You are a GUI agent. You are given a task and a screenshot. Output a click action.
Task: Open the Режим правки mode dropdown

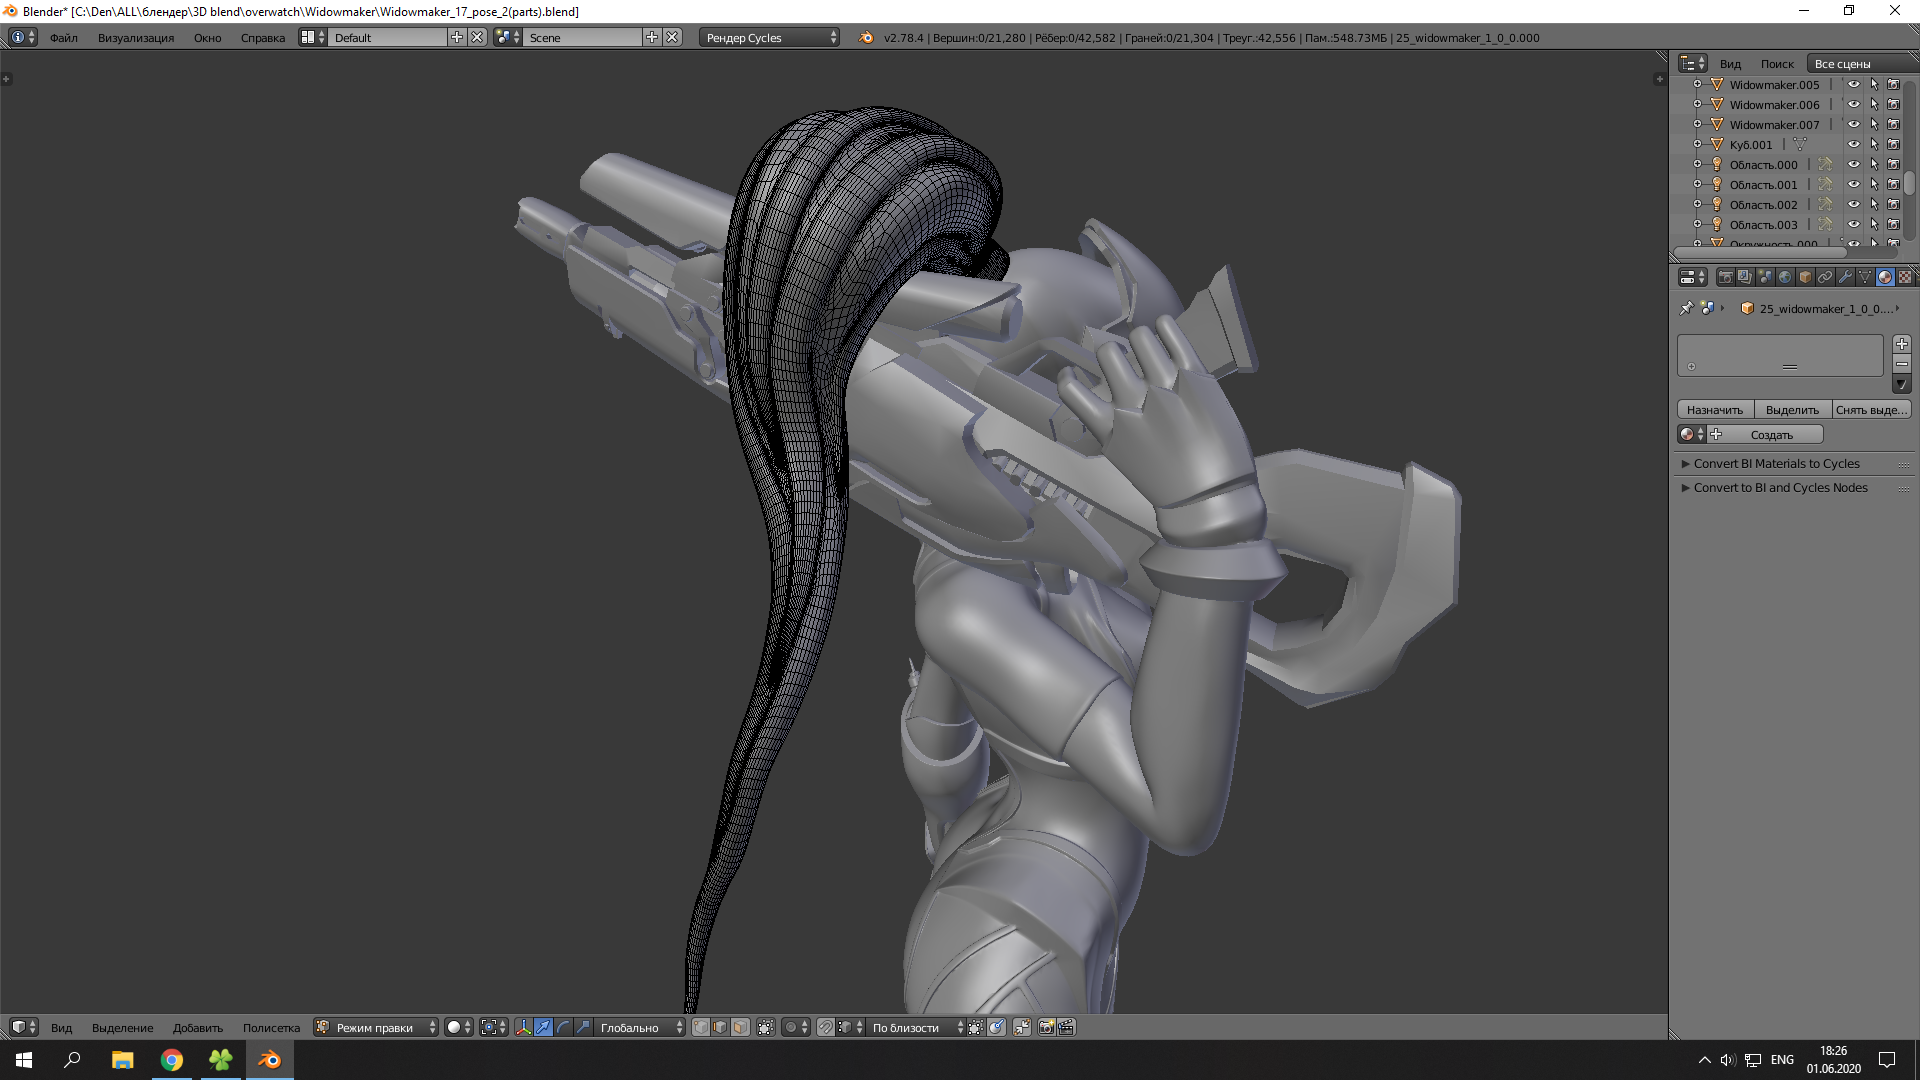pos(376,1027)
